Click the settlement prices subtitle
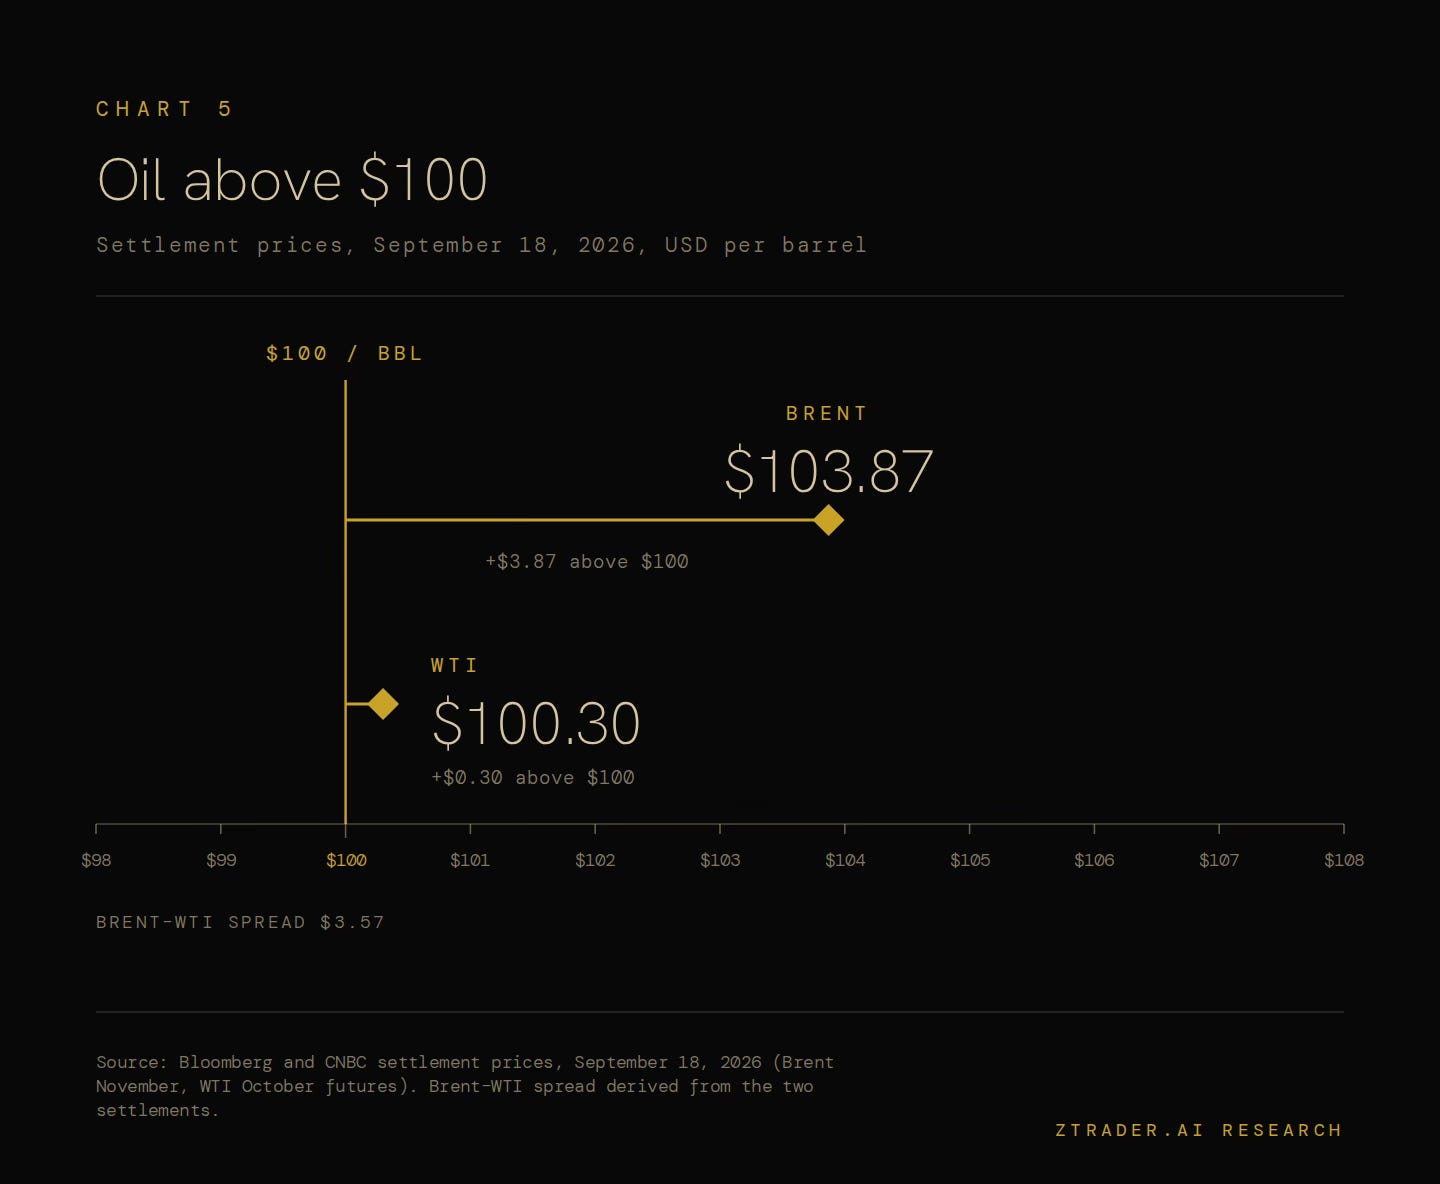Screen dimensions: 1440x1184 click(481, 245)
